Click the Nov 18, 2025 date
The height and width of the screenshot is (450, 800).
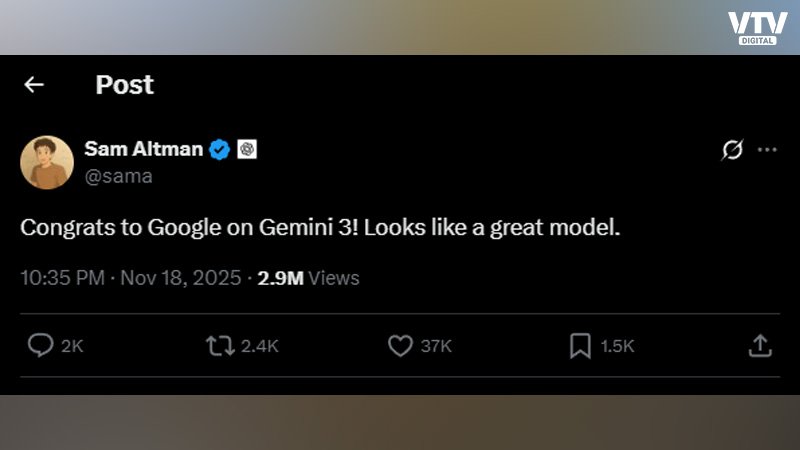[181, 278]
